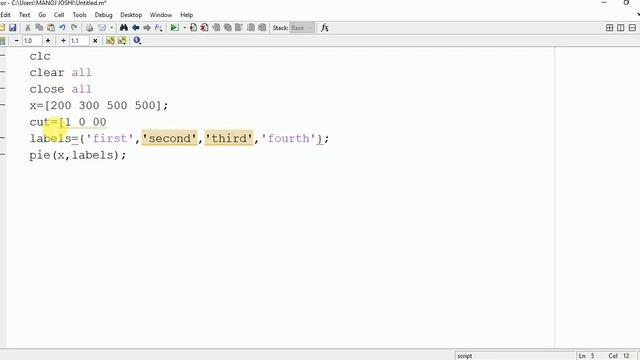Click the Evaluate cell and advance icon
The height and width of the screenshot is (360, 640).
click(122, 40)
